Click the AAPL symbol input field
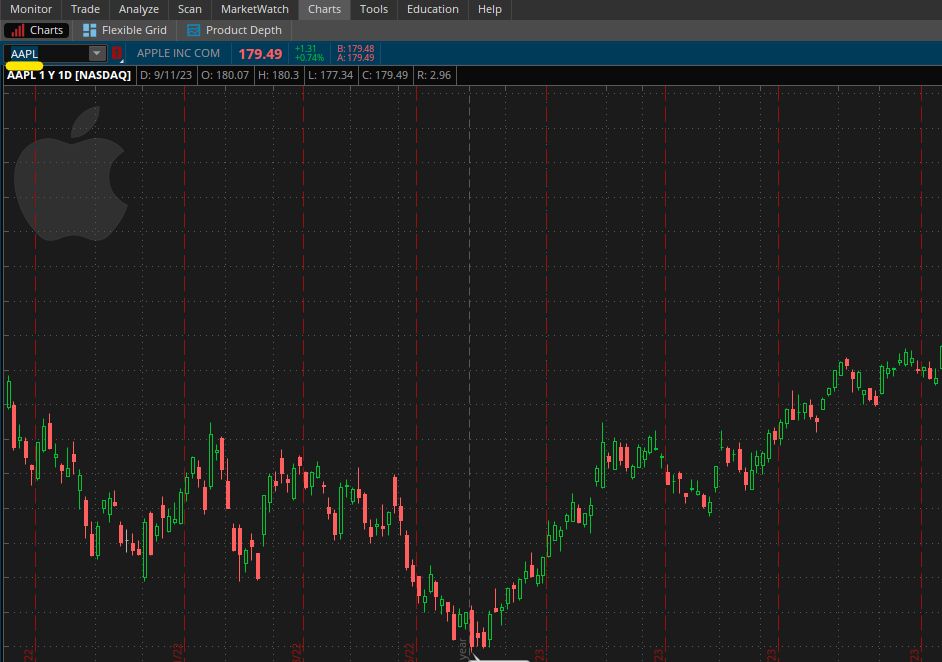The width and height of the screenshot is (942, 662). pos(47,53)
